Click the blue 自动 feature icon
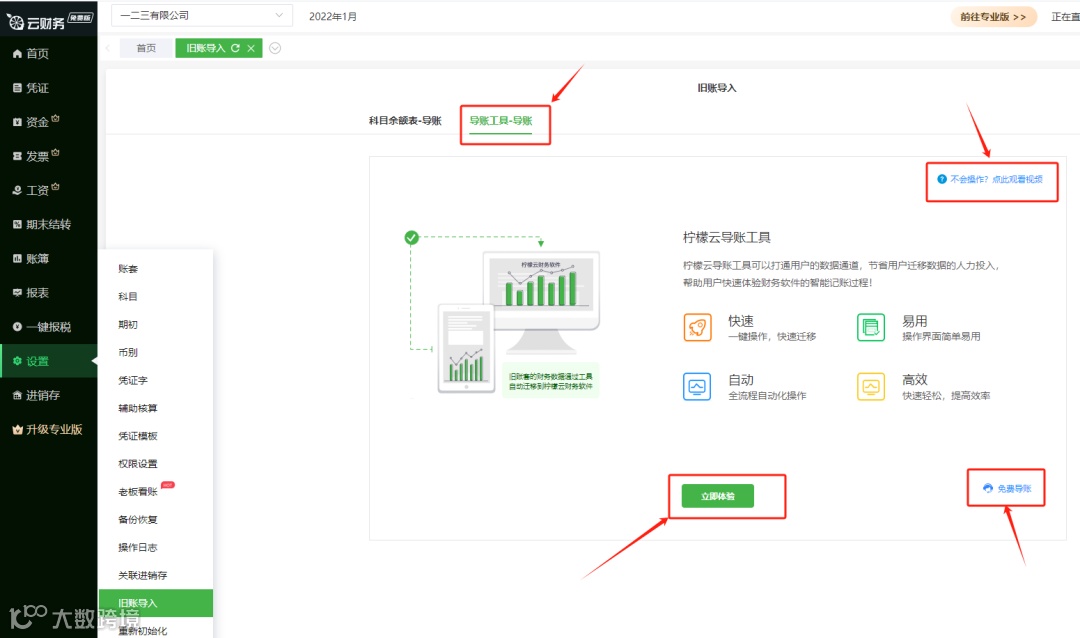This screenshot has width=1080, height=638. click(697, 387)
